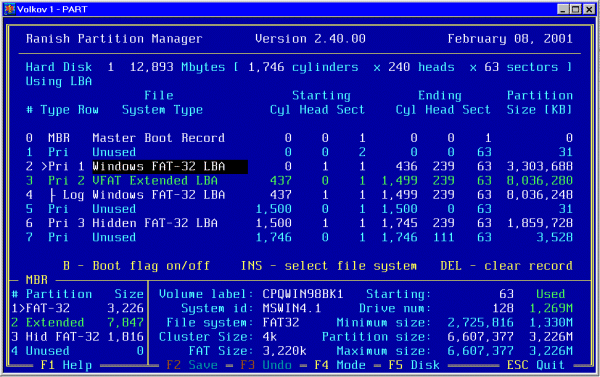Click F2 Save in bottom bar
Viewport: 600px width, 377px height.
(x=192, y=365)
